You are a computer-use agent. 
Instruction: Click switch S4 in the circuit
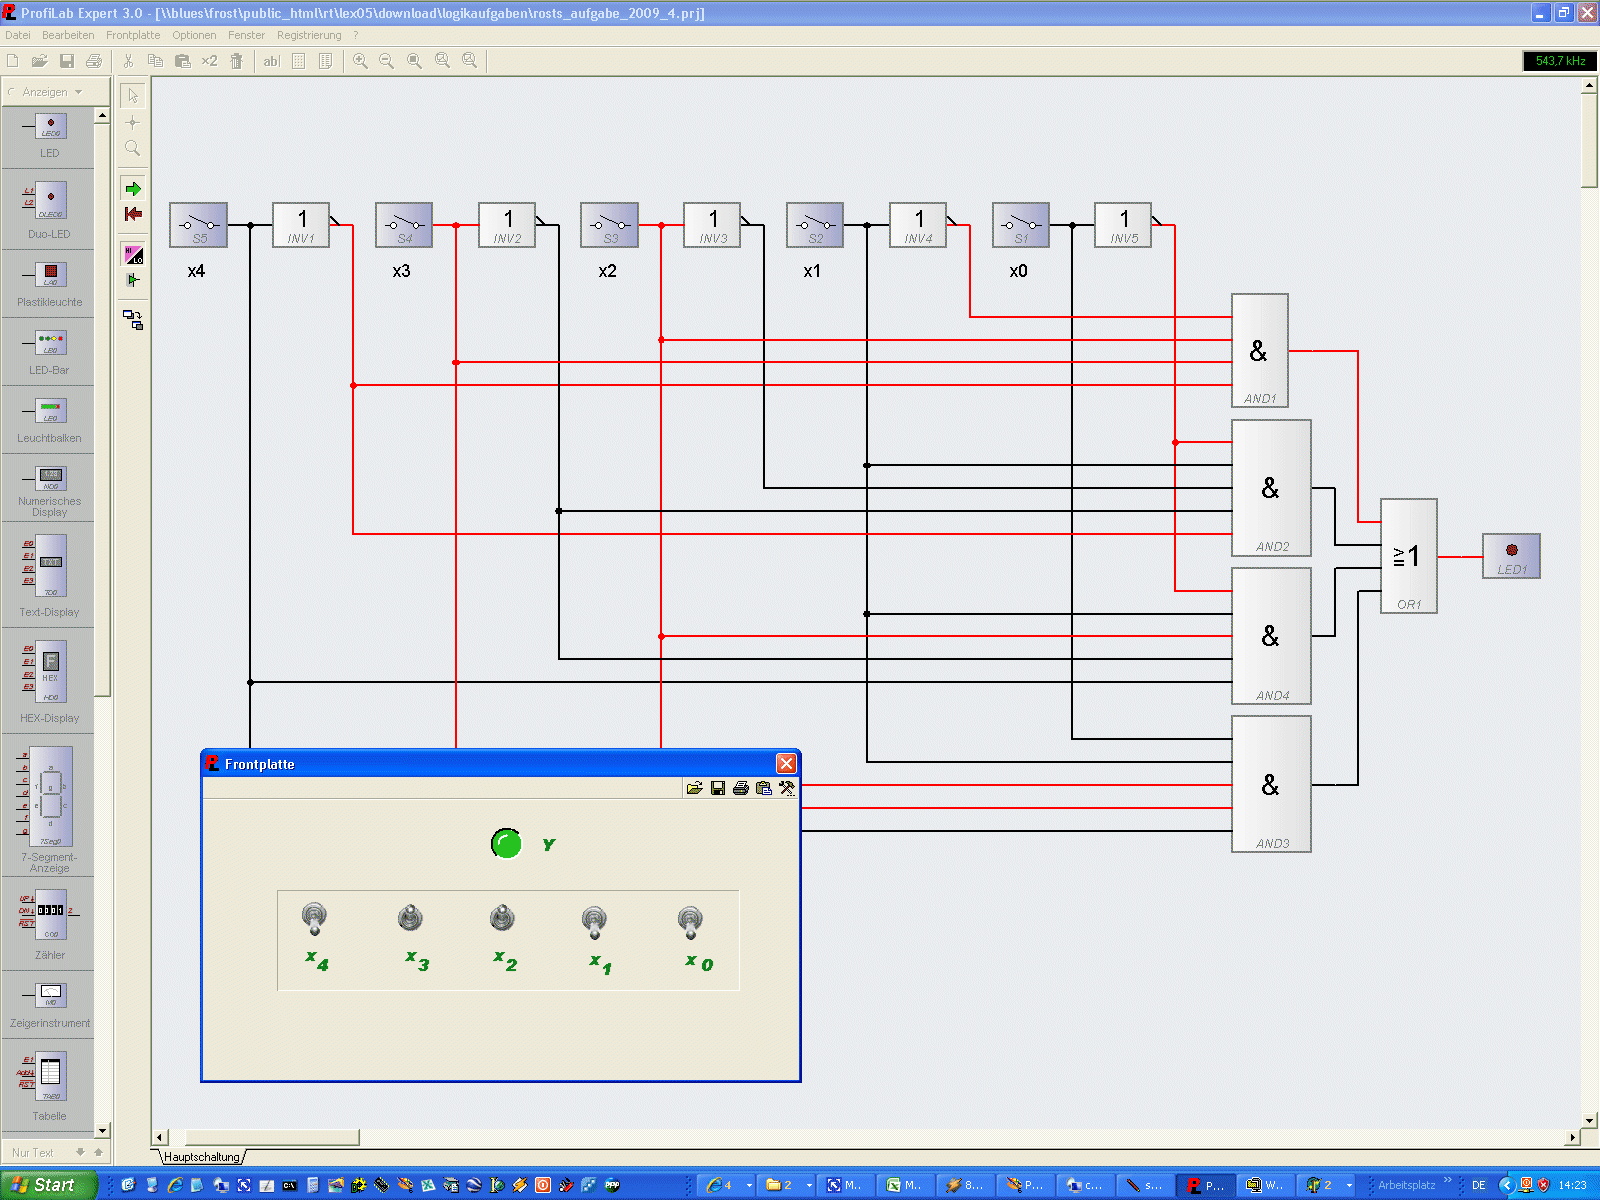(x=404, y=225)
